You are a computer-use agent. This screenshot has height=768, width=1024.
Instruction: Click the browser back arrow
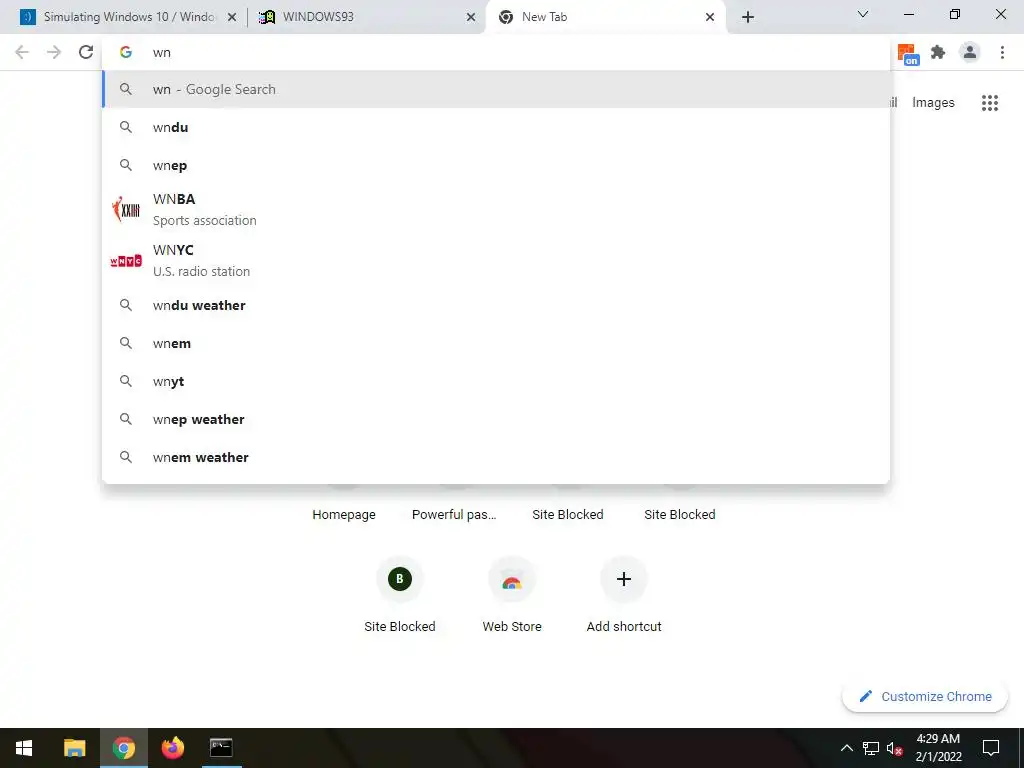point(22,52)
